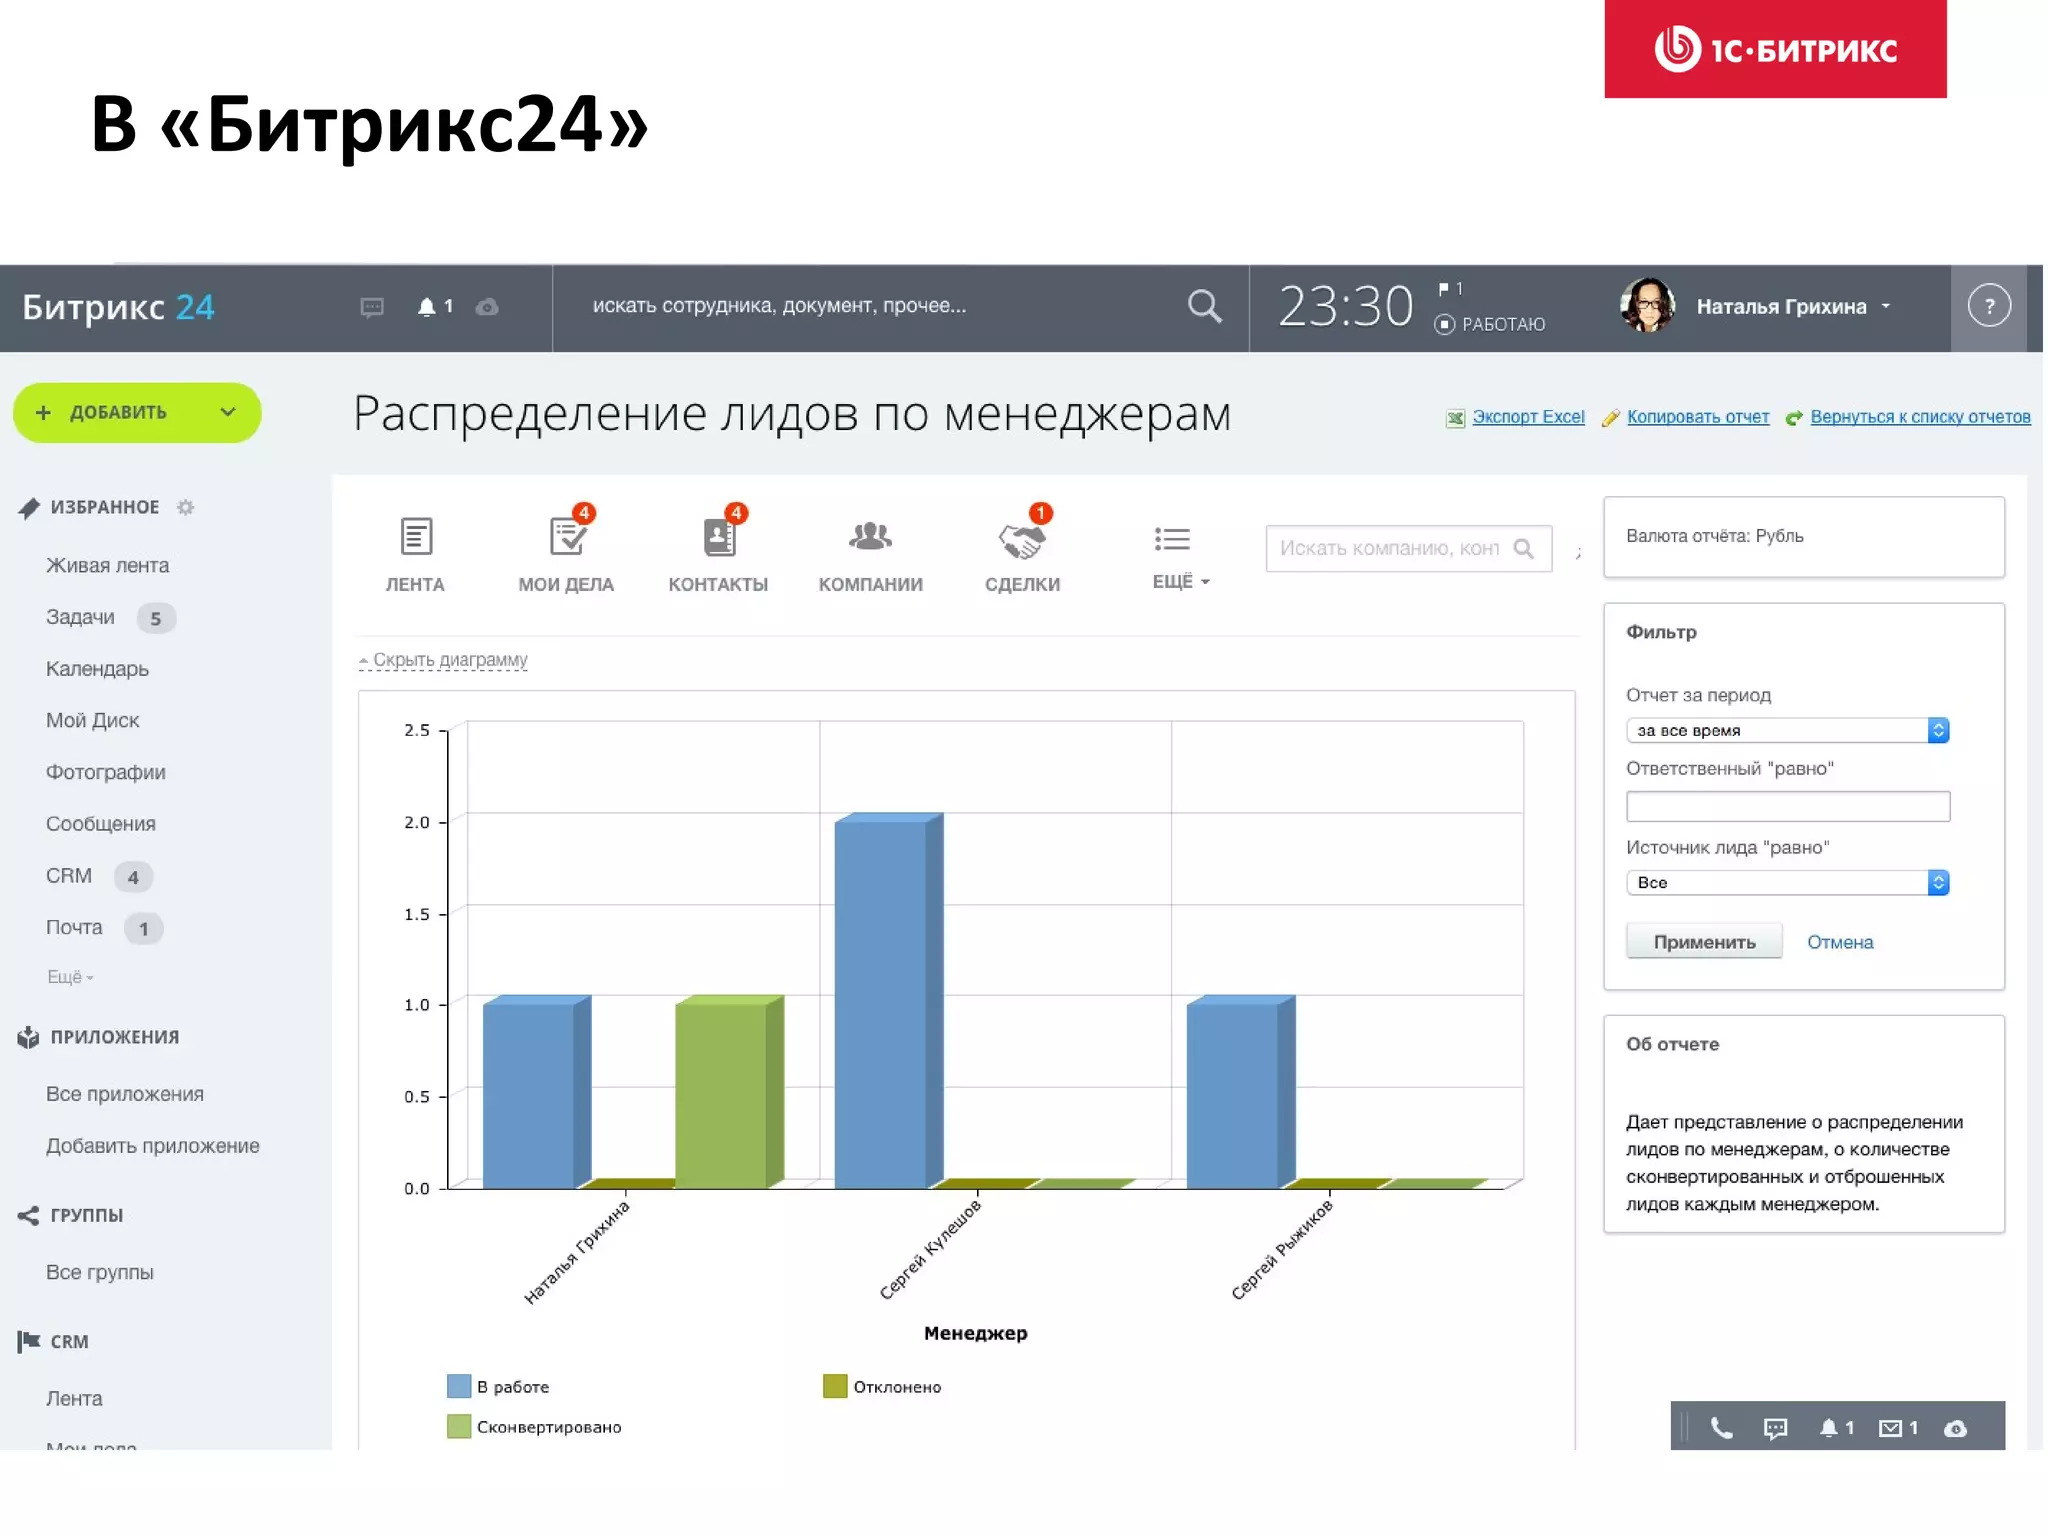Click the Применить filter button
2048x1536 pixels.
(1703, 942)
